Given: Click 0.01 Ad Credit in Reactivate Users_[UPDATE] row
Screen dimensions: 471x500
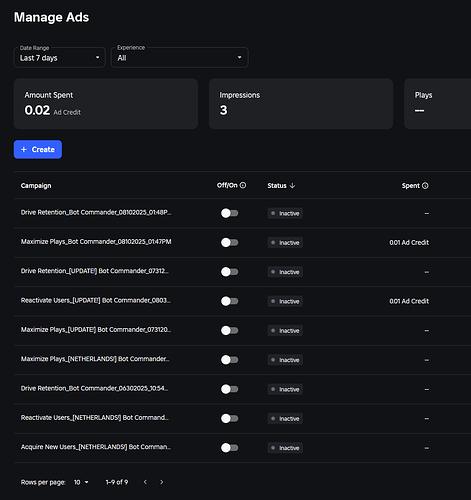Looking at the screenshot, I should point(409,301).
